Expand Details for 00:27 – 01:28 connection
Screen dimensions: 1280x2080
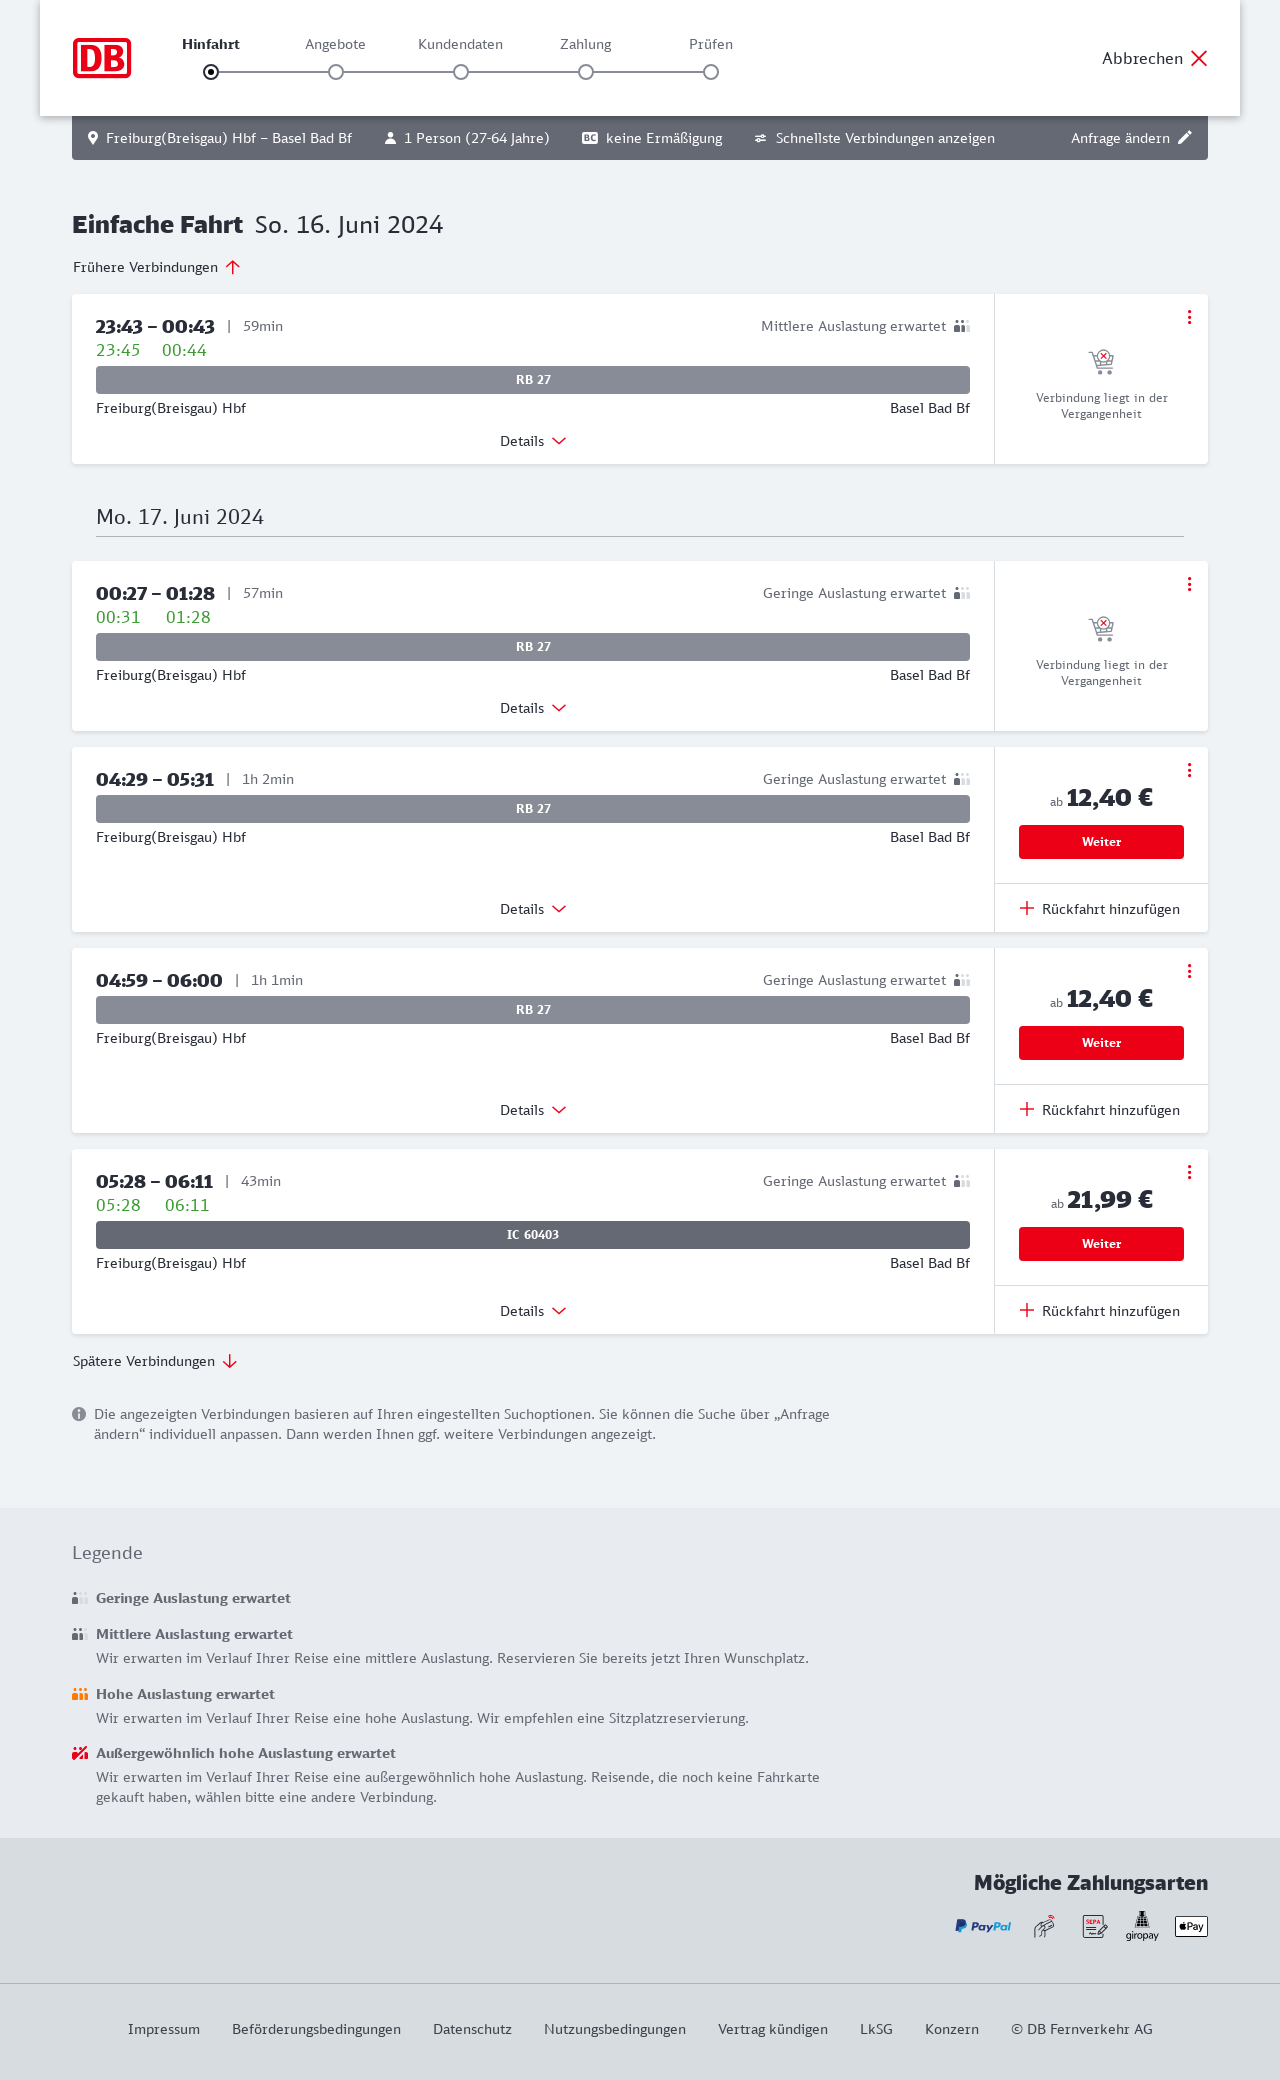[533, 708]
